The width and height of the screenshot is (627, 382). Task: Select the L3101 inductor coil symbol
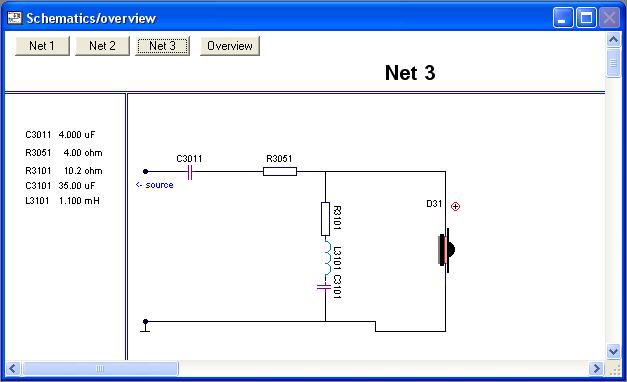coord(327,258)
